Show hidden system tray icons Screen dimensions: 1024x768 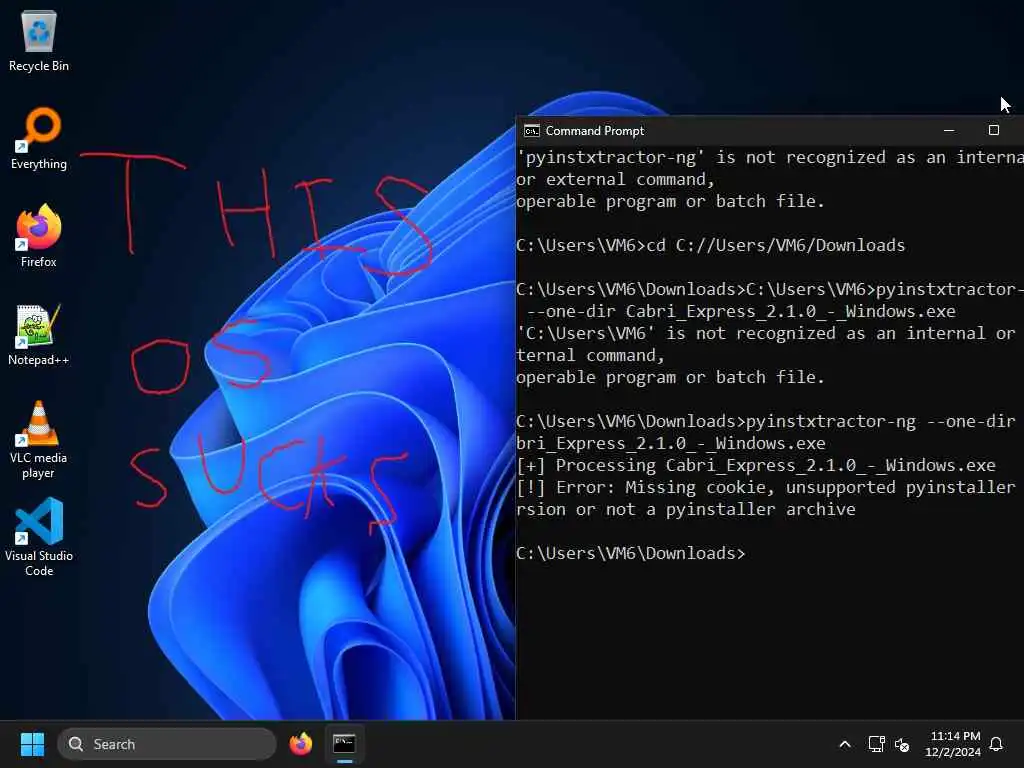click(844, 744)
